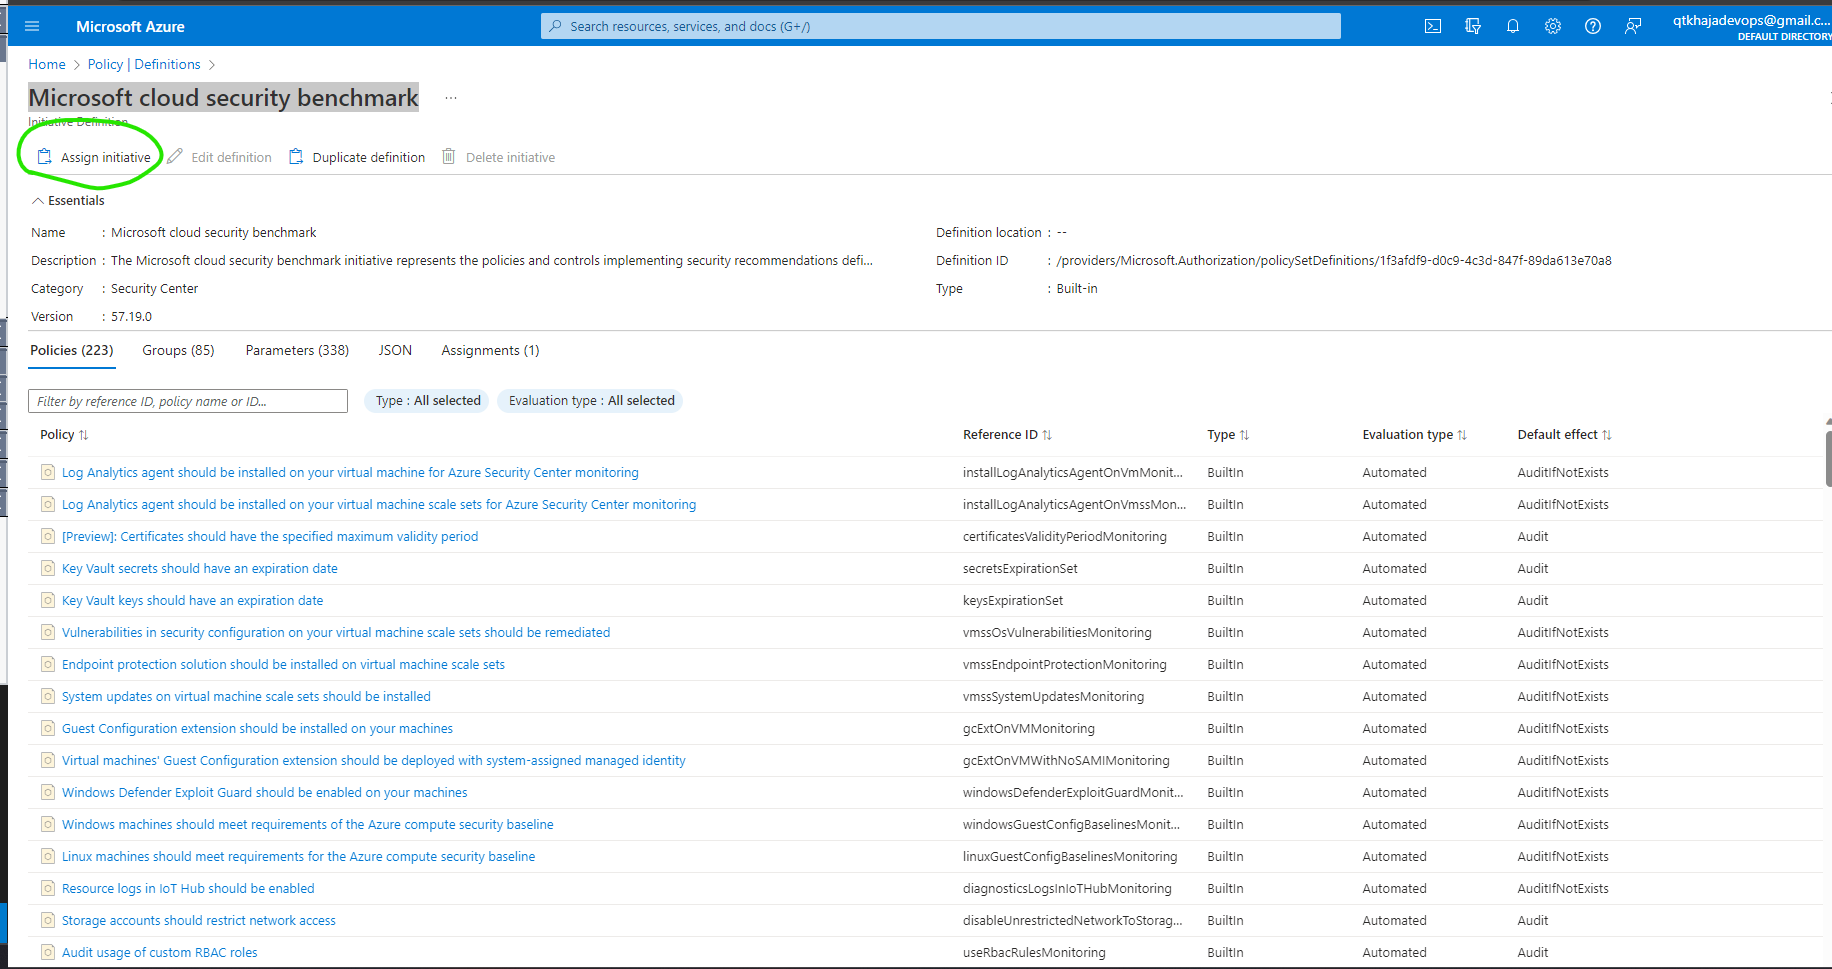Open the portal hamburger menu

[31, 26]
